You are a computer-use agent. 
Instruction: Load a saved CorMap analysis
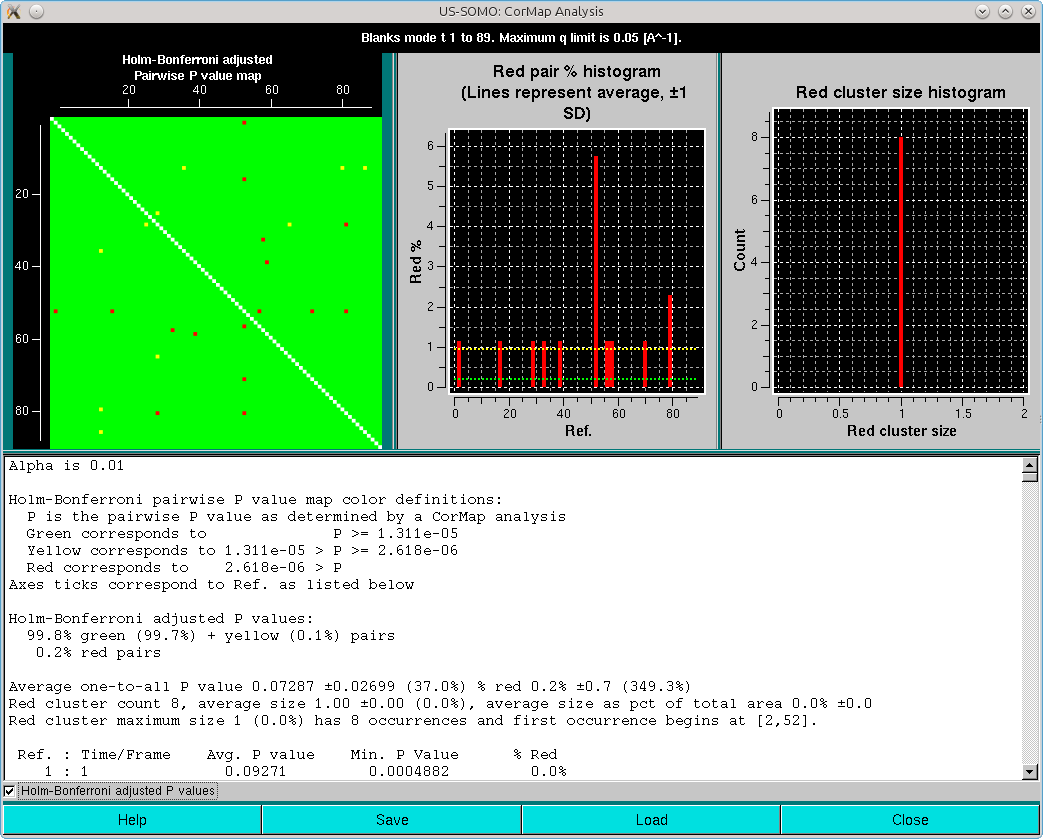[x=650, y=819]
